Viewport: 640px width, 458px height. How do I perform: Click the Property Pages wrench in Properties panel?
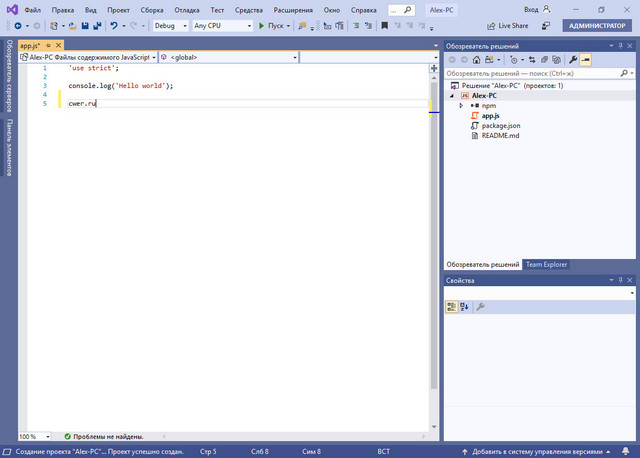click(480, 306)
